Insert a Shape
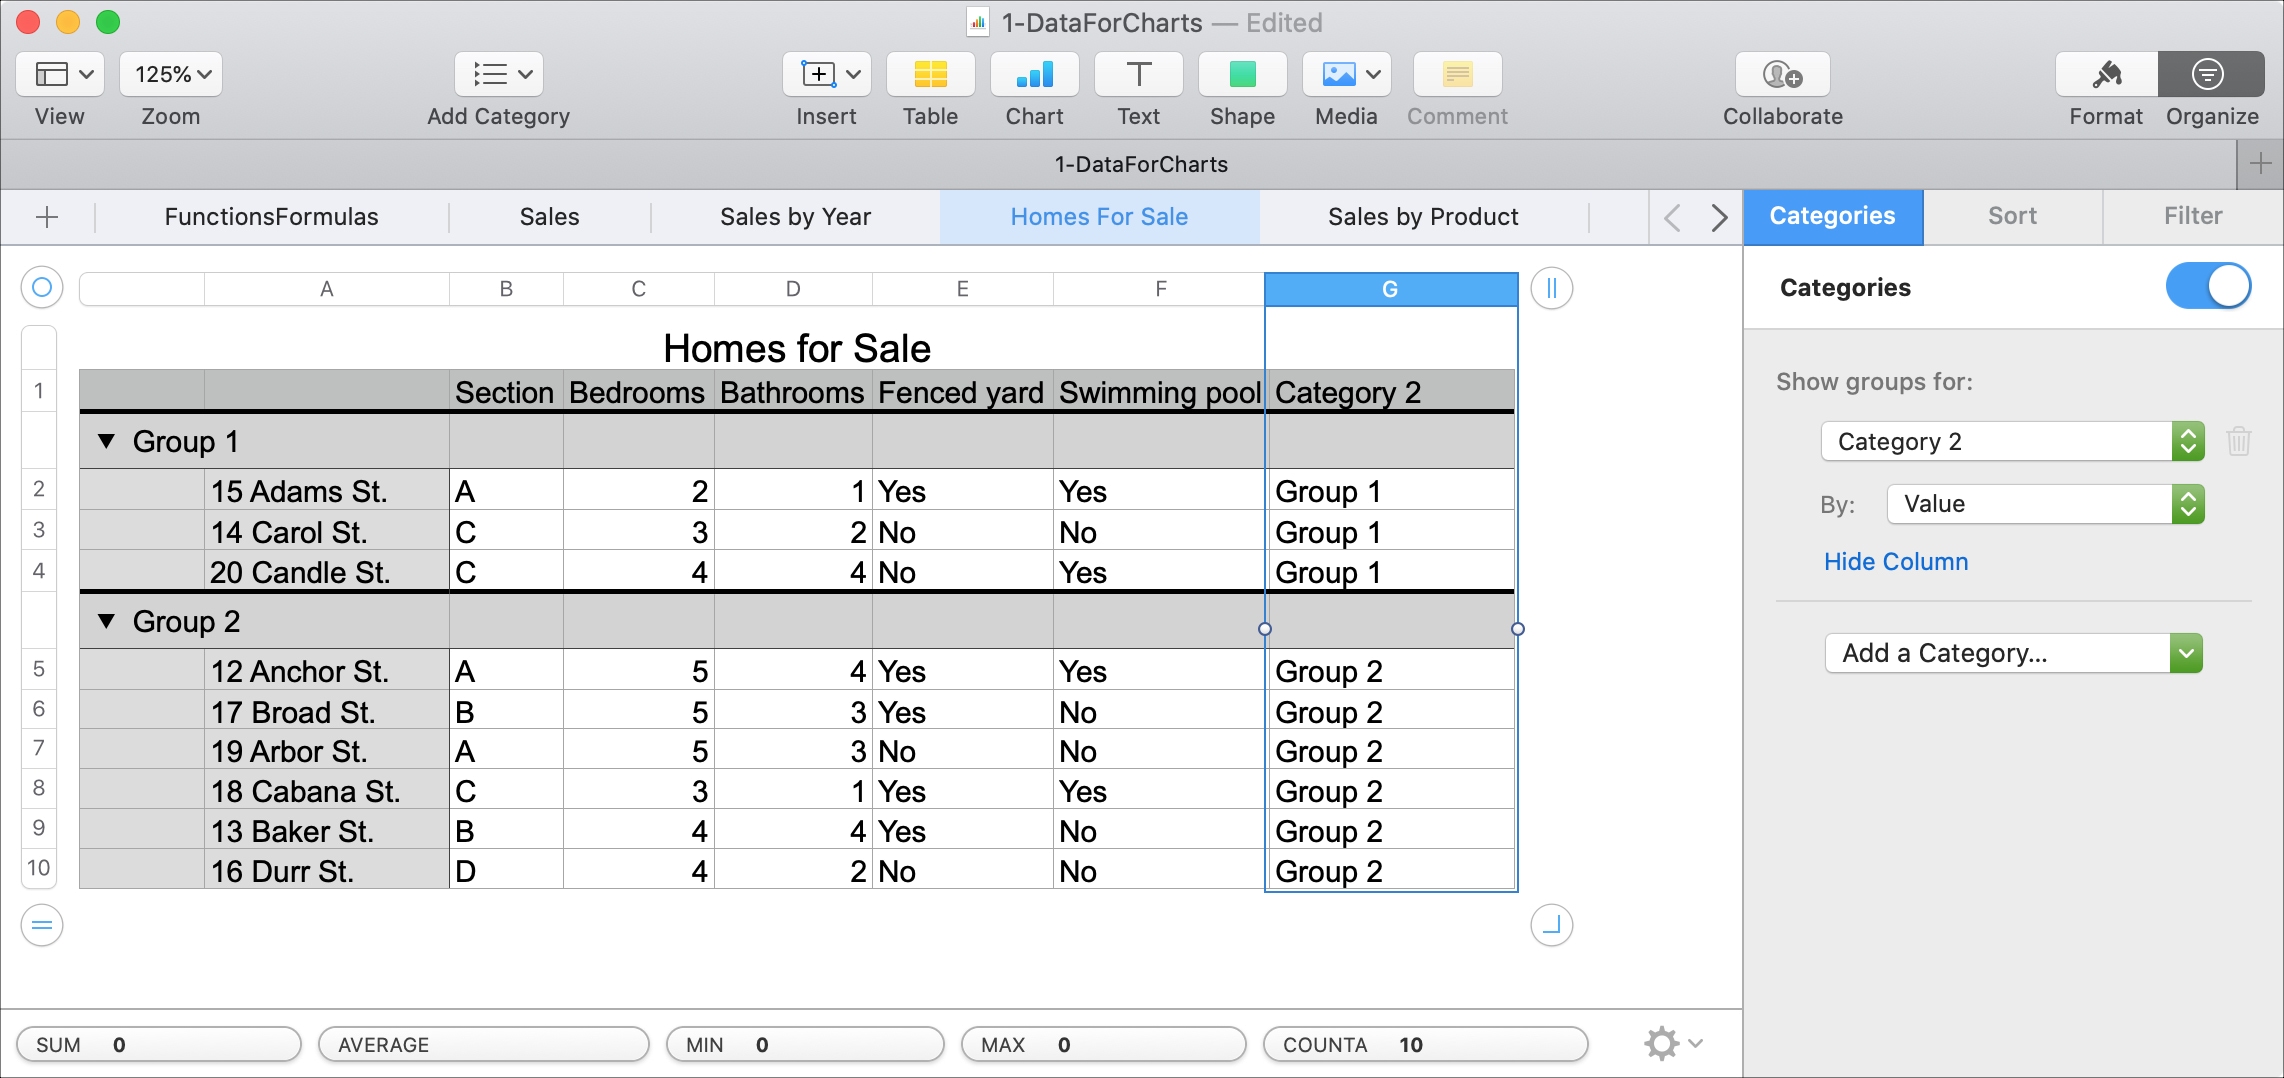This screenshot has width=2284, height=1078. pos(1242,75)
